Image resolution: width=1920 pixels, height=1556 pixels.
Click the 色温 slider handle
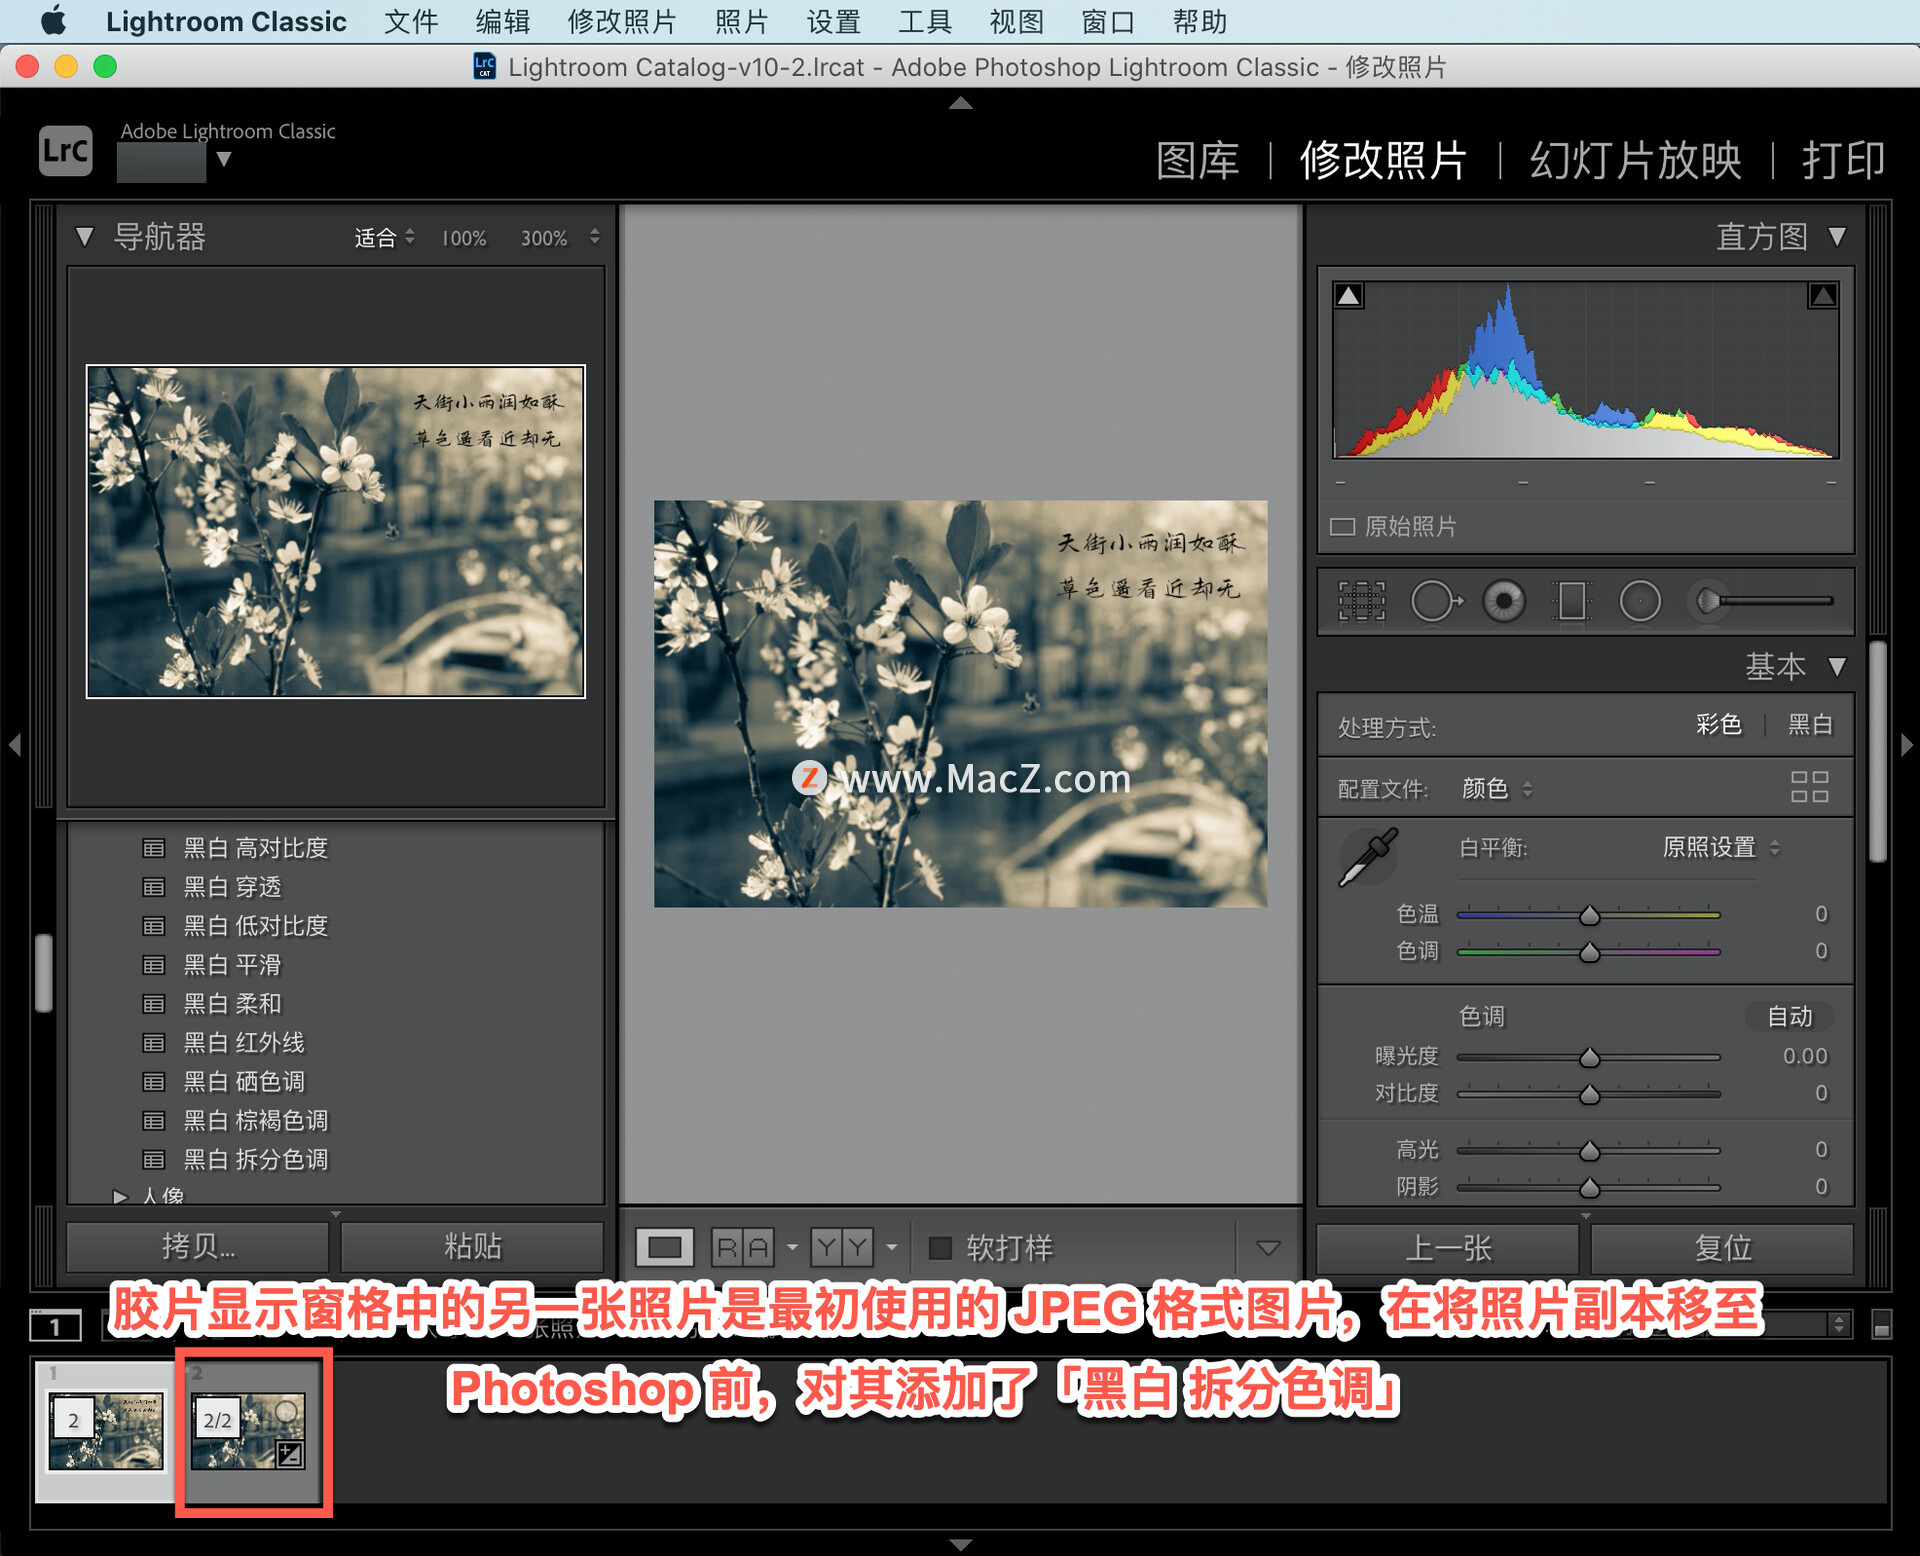pyautogui.click(x=1589, y=915)
